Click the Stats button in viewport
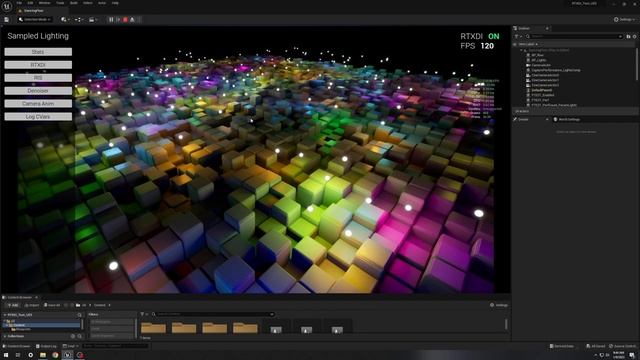 click(x=38, y=52)
